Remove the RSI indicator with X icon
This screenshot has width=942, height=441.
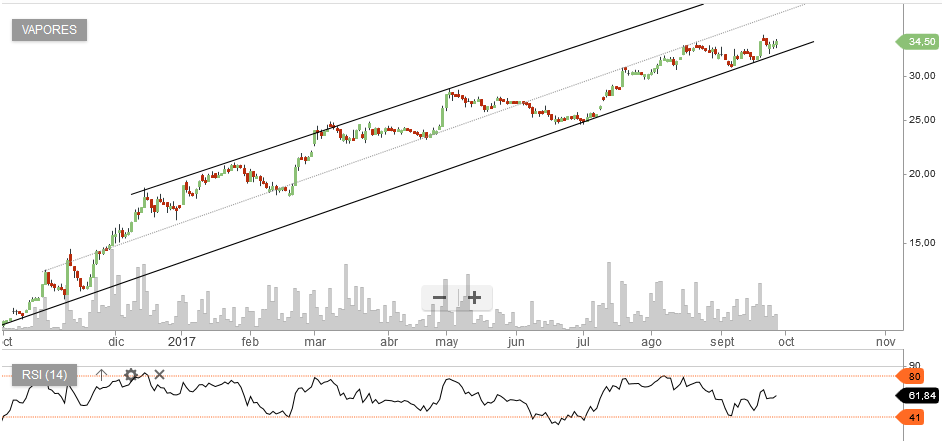pos(159,375)
